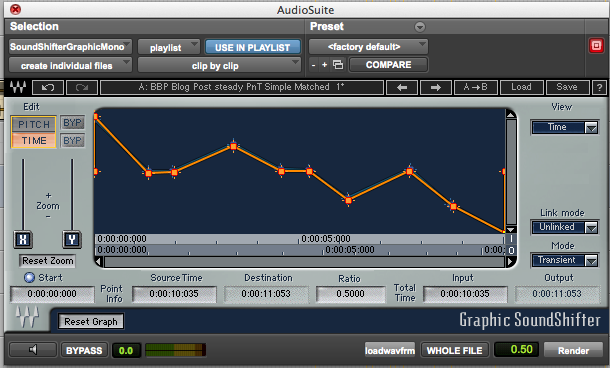Select the lowest middle graph breakpoint
The height and width of the screenshot is (368, 610).
tap(348, 200)
